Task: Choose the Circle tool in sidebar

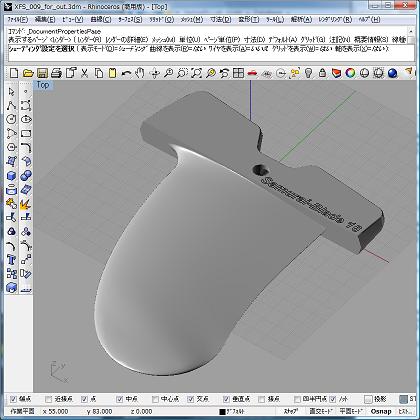Action: click(x=11, y=119)
